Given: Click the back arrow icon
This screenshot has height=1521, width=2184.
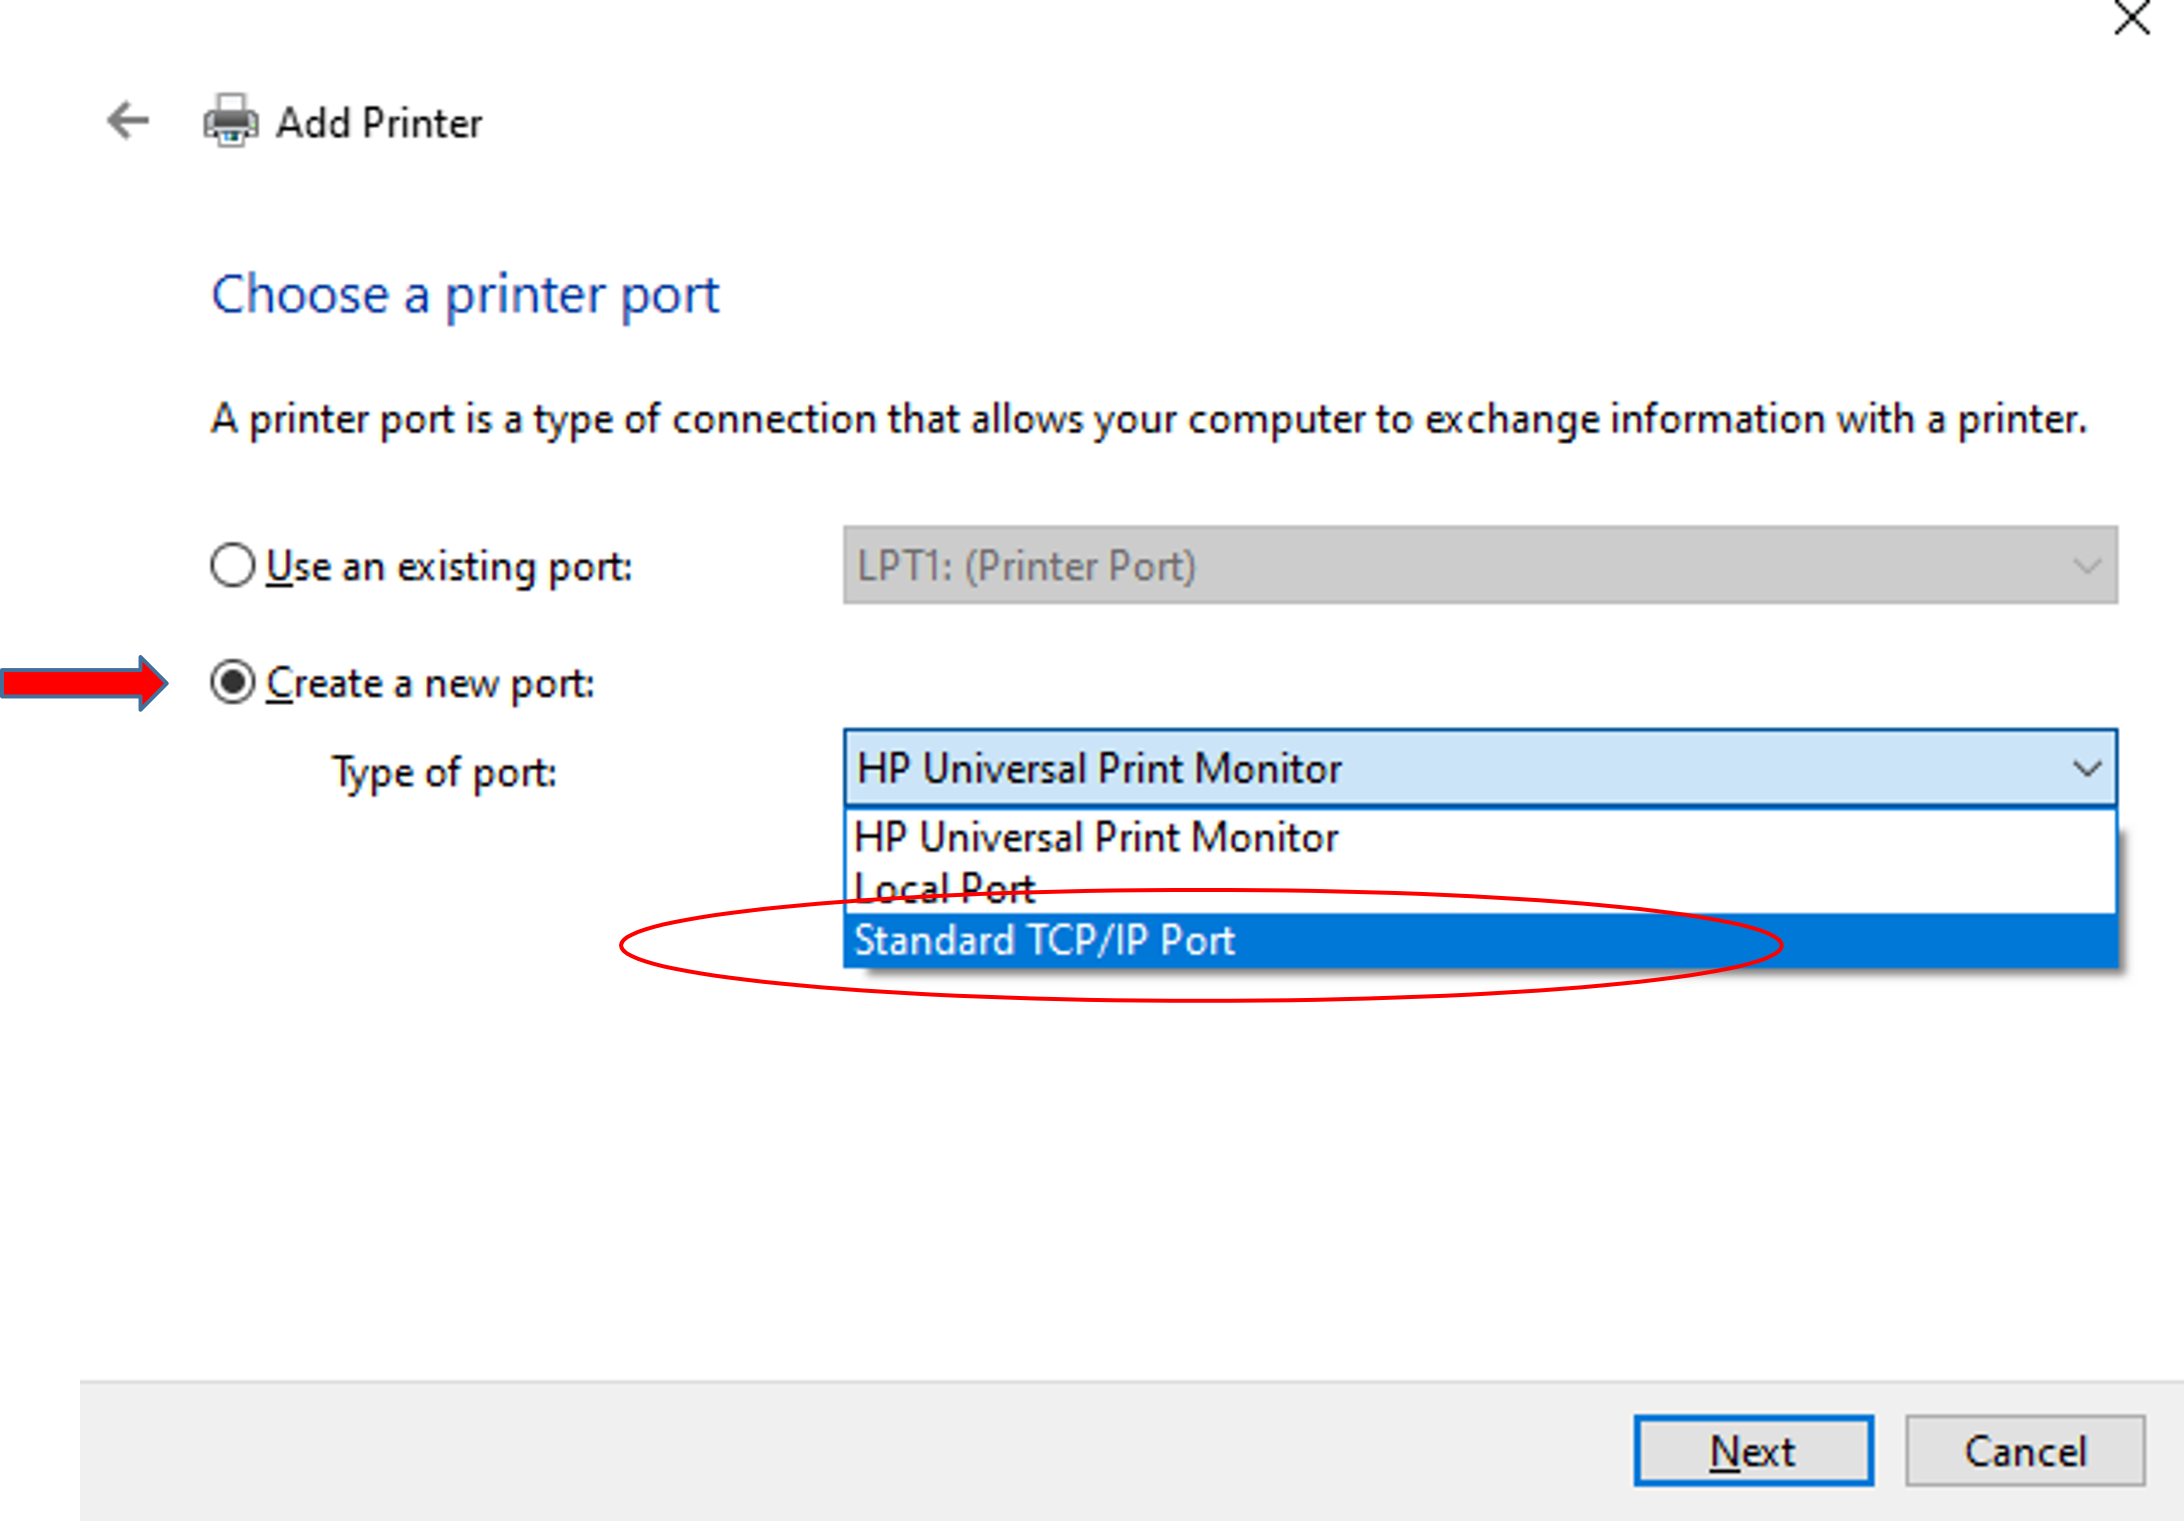Looking at the screenshot, I should (128, 121).
